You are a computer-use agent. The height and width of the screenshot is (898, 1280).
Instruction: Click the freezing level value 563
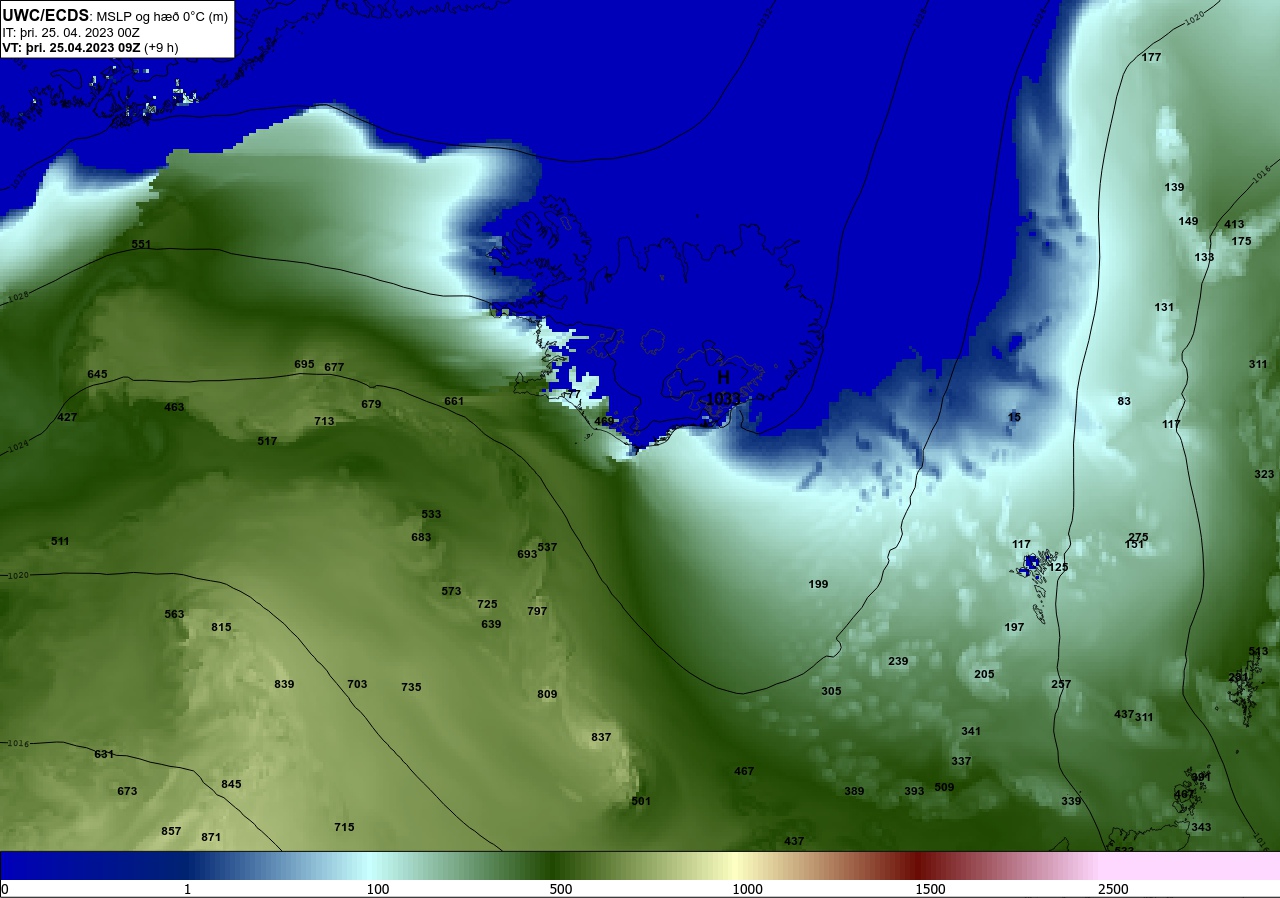pos(174,614)
